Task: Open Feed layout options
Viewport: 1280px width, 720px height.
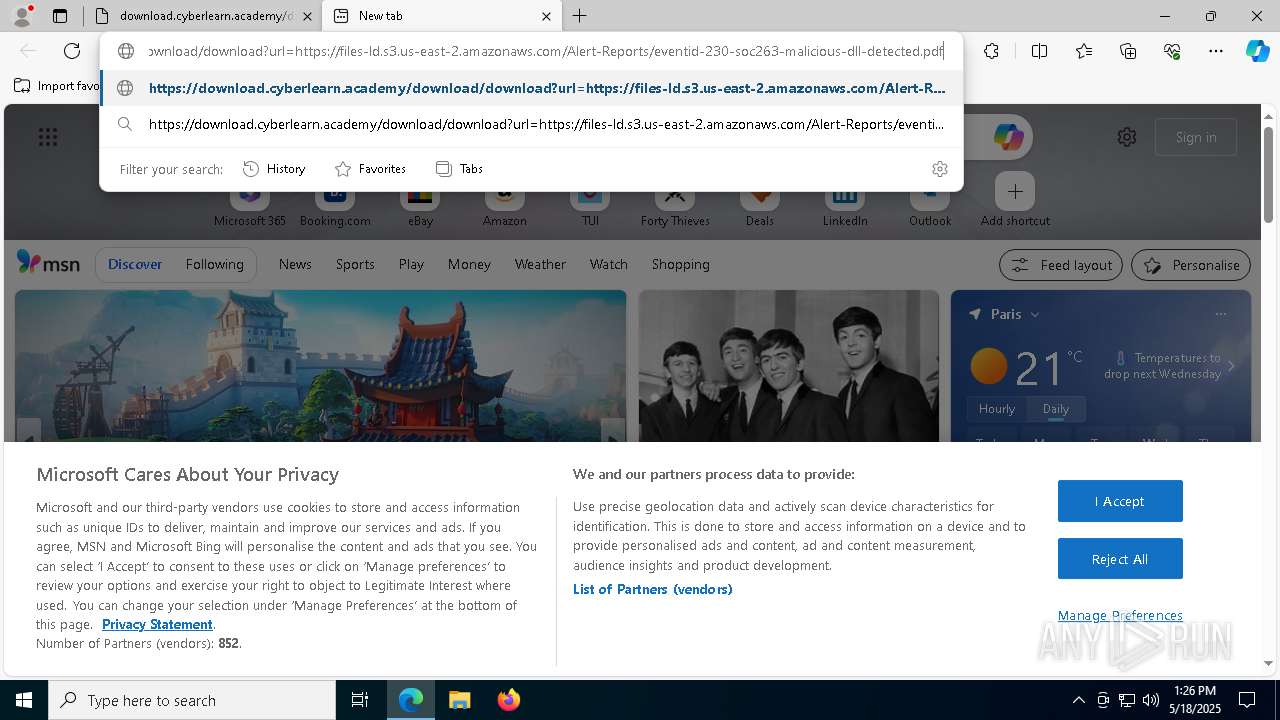Action: tap(1061, 265)
